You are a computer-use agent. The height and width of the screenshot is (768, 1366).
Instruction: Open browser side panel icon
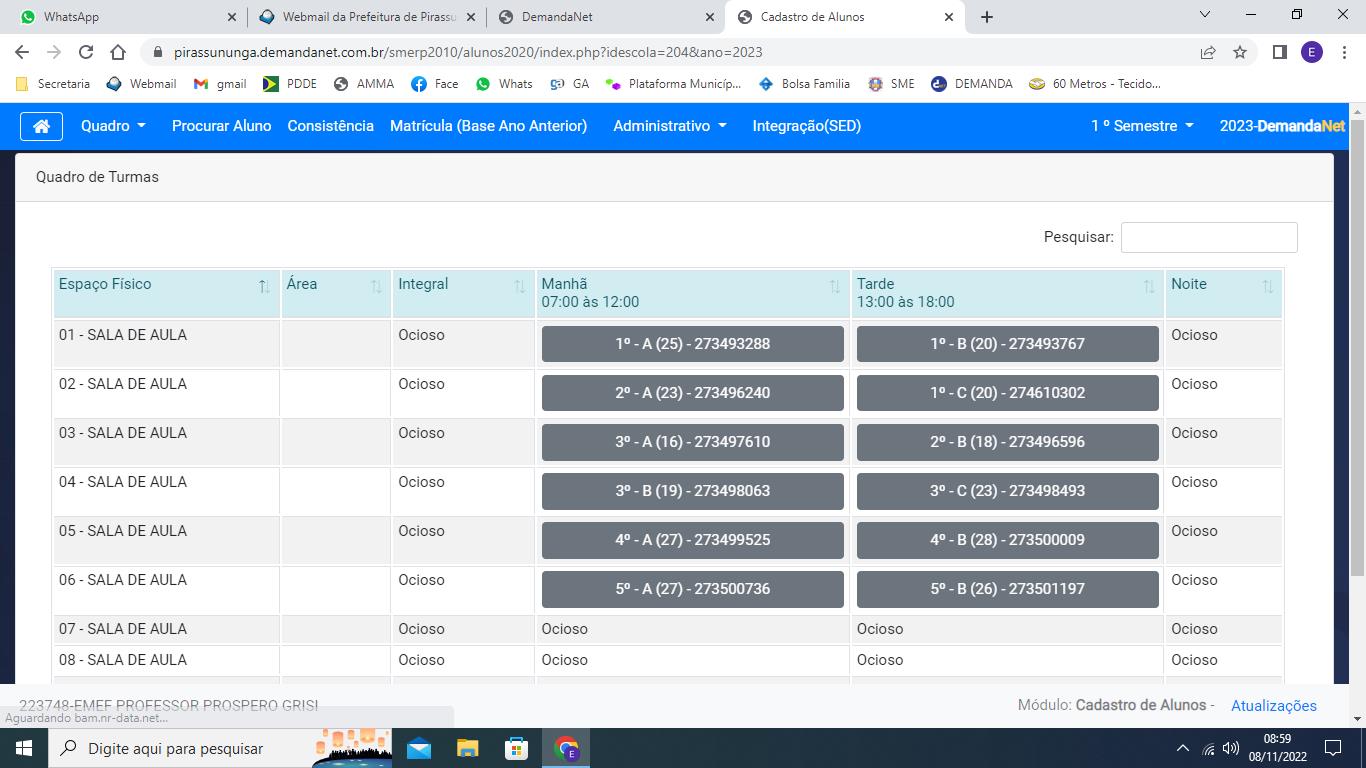click(1279, 52)
